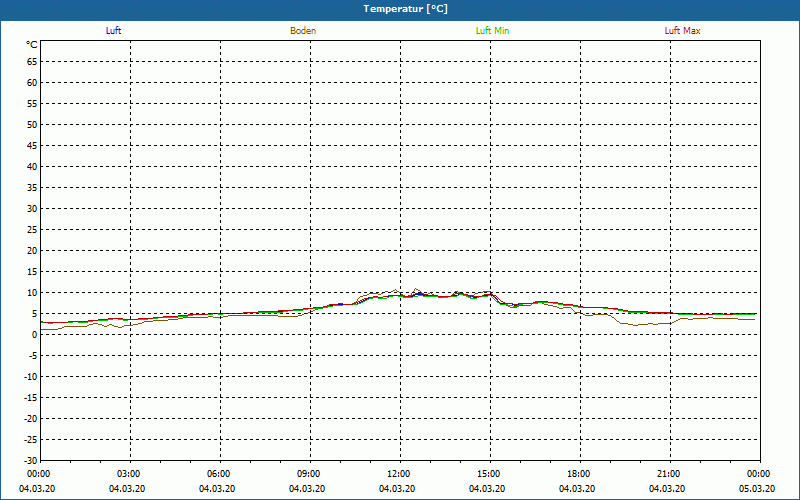This screenshot has width=800, height=500.
Task: Click the 20 y-axis value
Action: tap(32, 251)
